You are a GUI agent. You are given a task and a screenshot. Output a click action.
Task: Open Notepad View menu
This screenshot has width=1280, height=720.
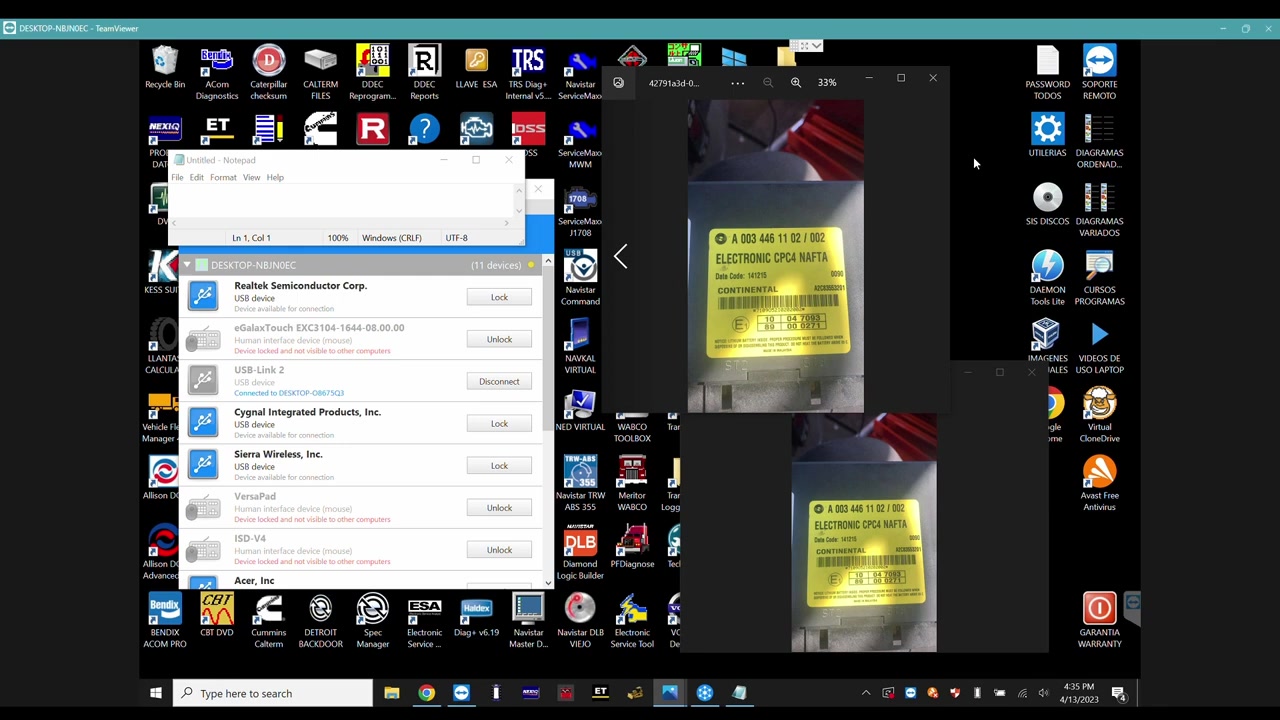point(251,177)
